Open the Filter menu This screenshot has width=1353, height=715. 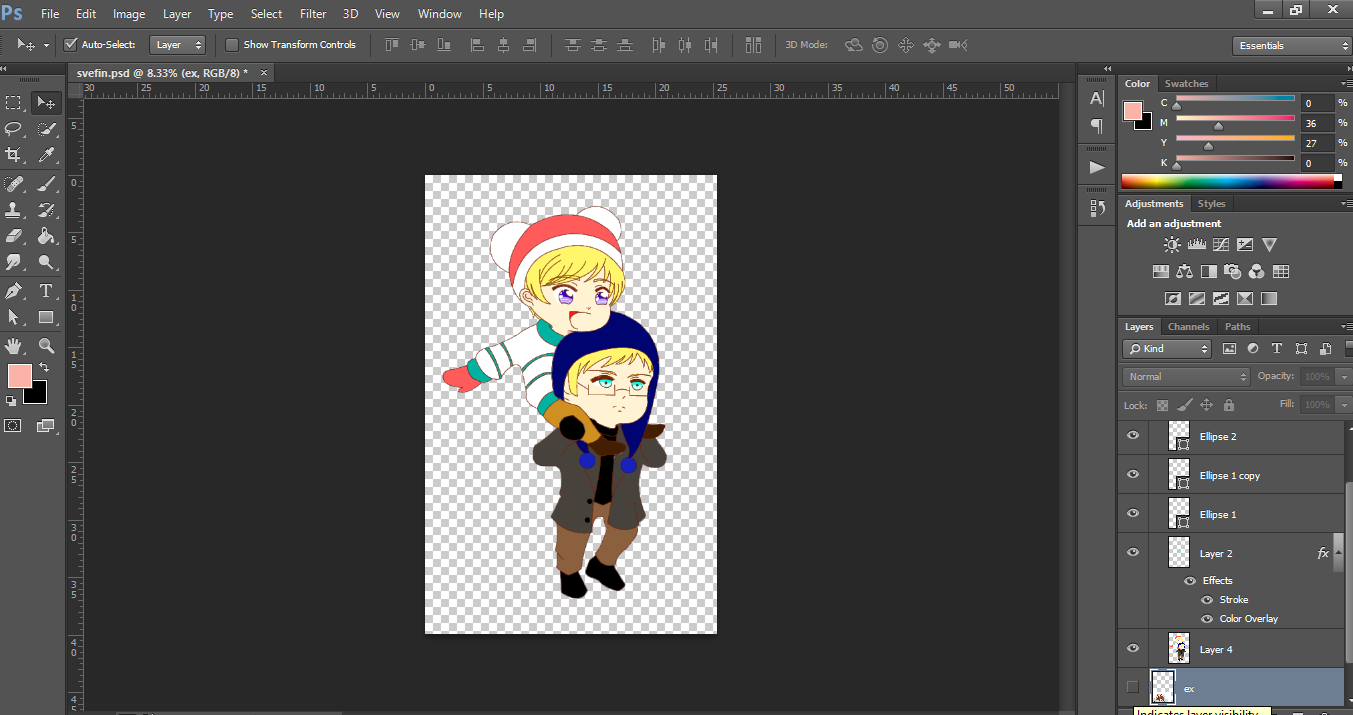[313, 14]
